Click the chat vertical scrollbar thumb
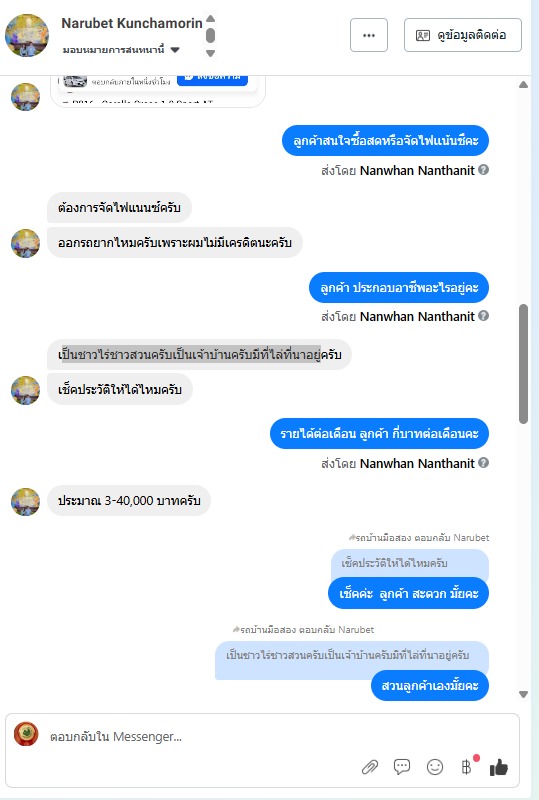This screenshot has width=539, height=800. [523, 364]
